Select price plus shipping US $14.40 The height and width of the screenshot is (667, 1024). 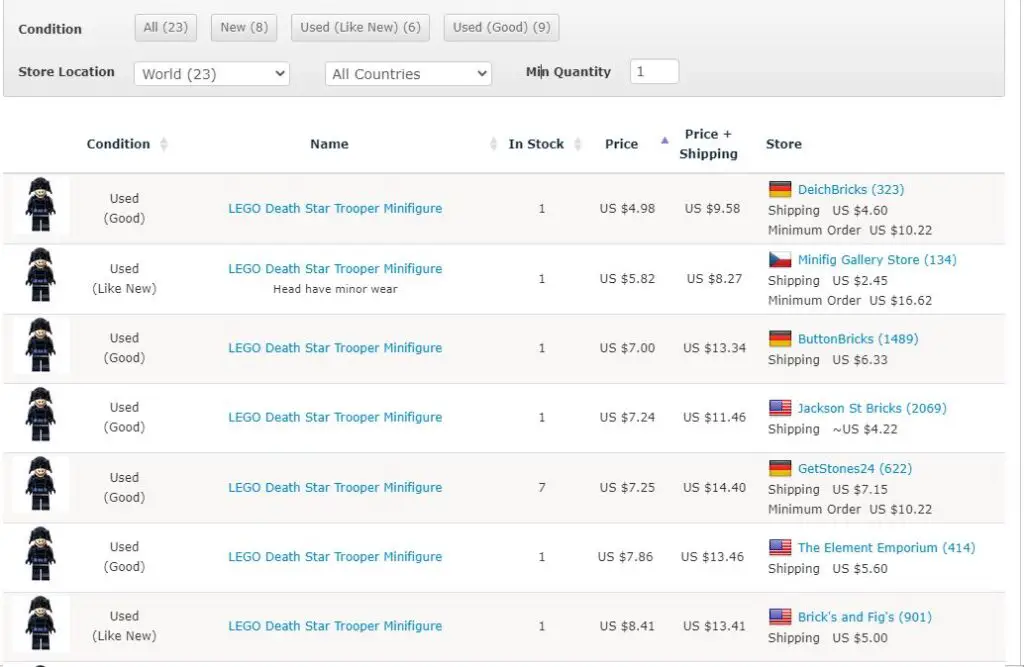click(714, 487)
